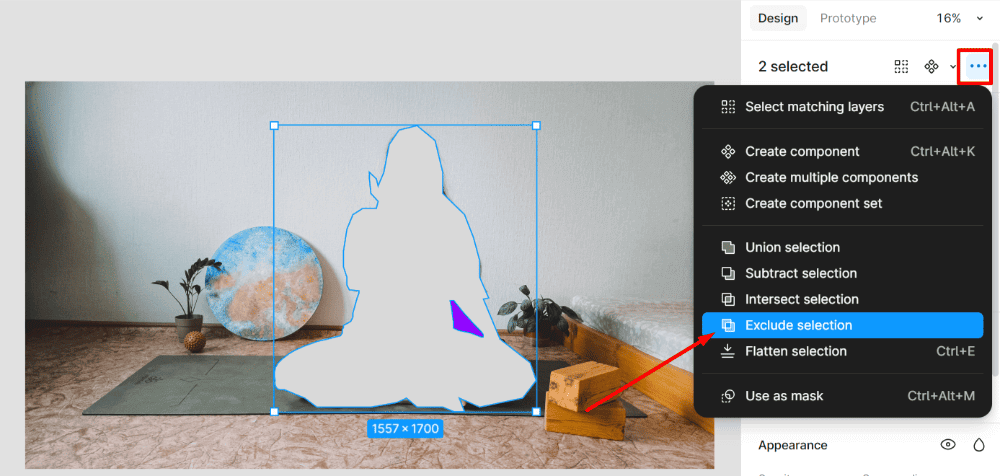
Task: Click the select matching layers grid icon
Action: (901, 66)
